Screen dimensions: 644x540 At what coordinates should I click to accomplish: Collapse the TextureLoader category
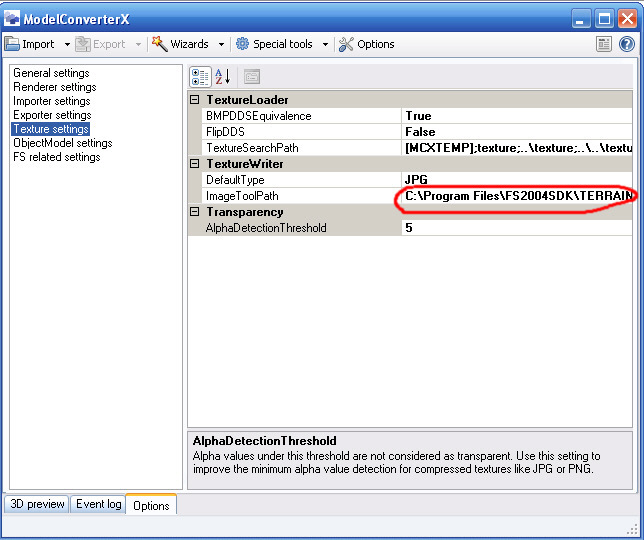point(195,100)
